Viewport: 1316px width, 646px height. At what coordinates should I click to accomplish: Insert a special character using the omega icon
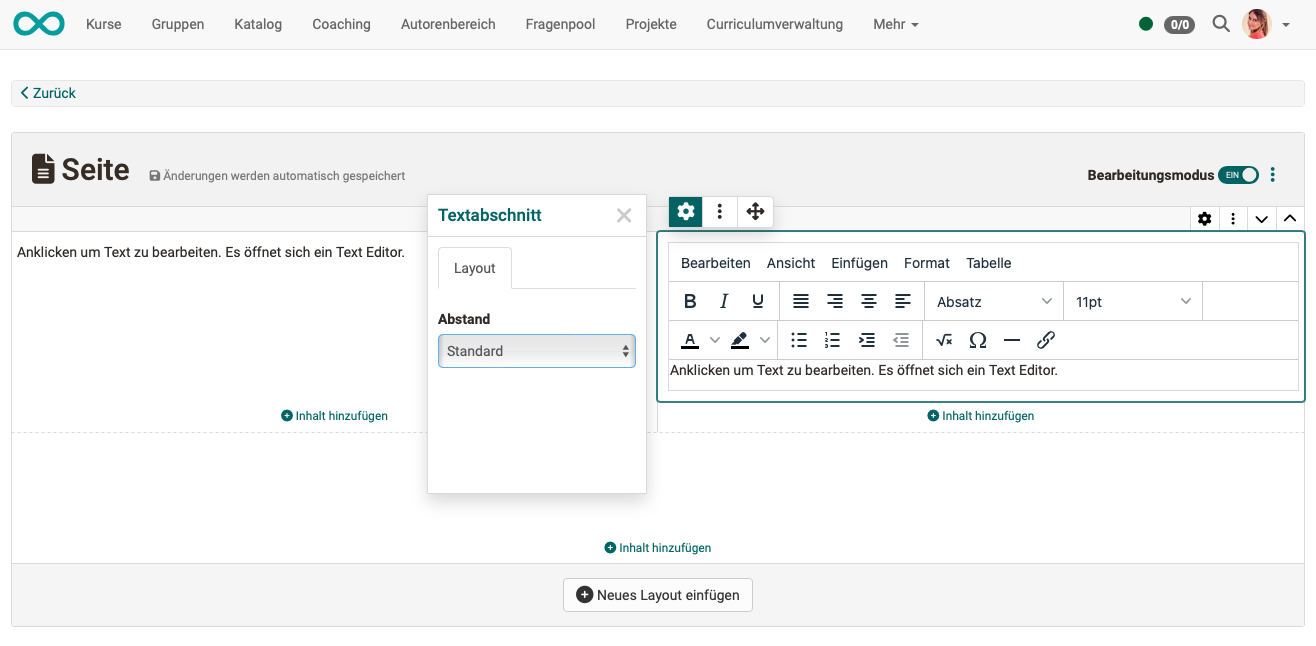(978, 340)
